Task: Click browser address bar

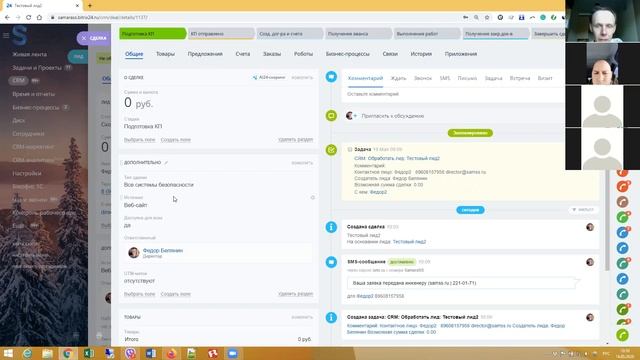Action: pyautogui.click(x=253, y=18)
